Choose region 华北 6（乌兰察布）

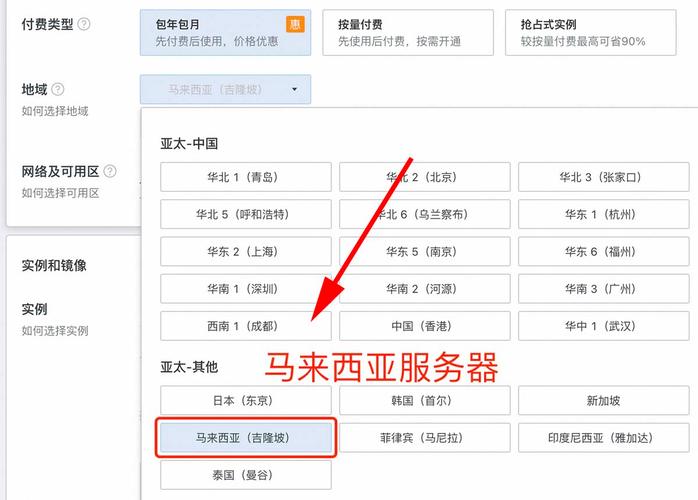(425, 214)
